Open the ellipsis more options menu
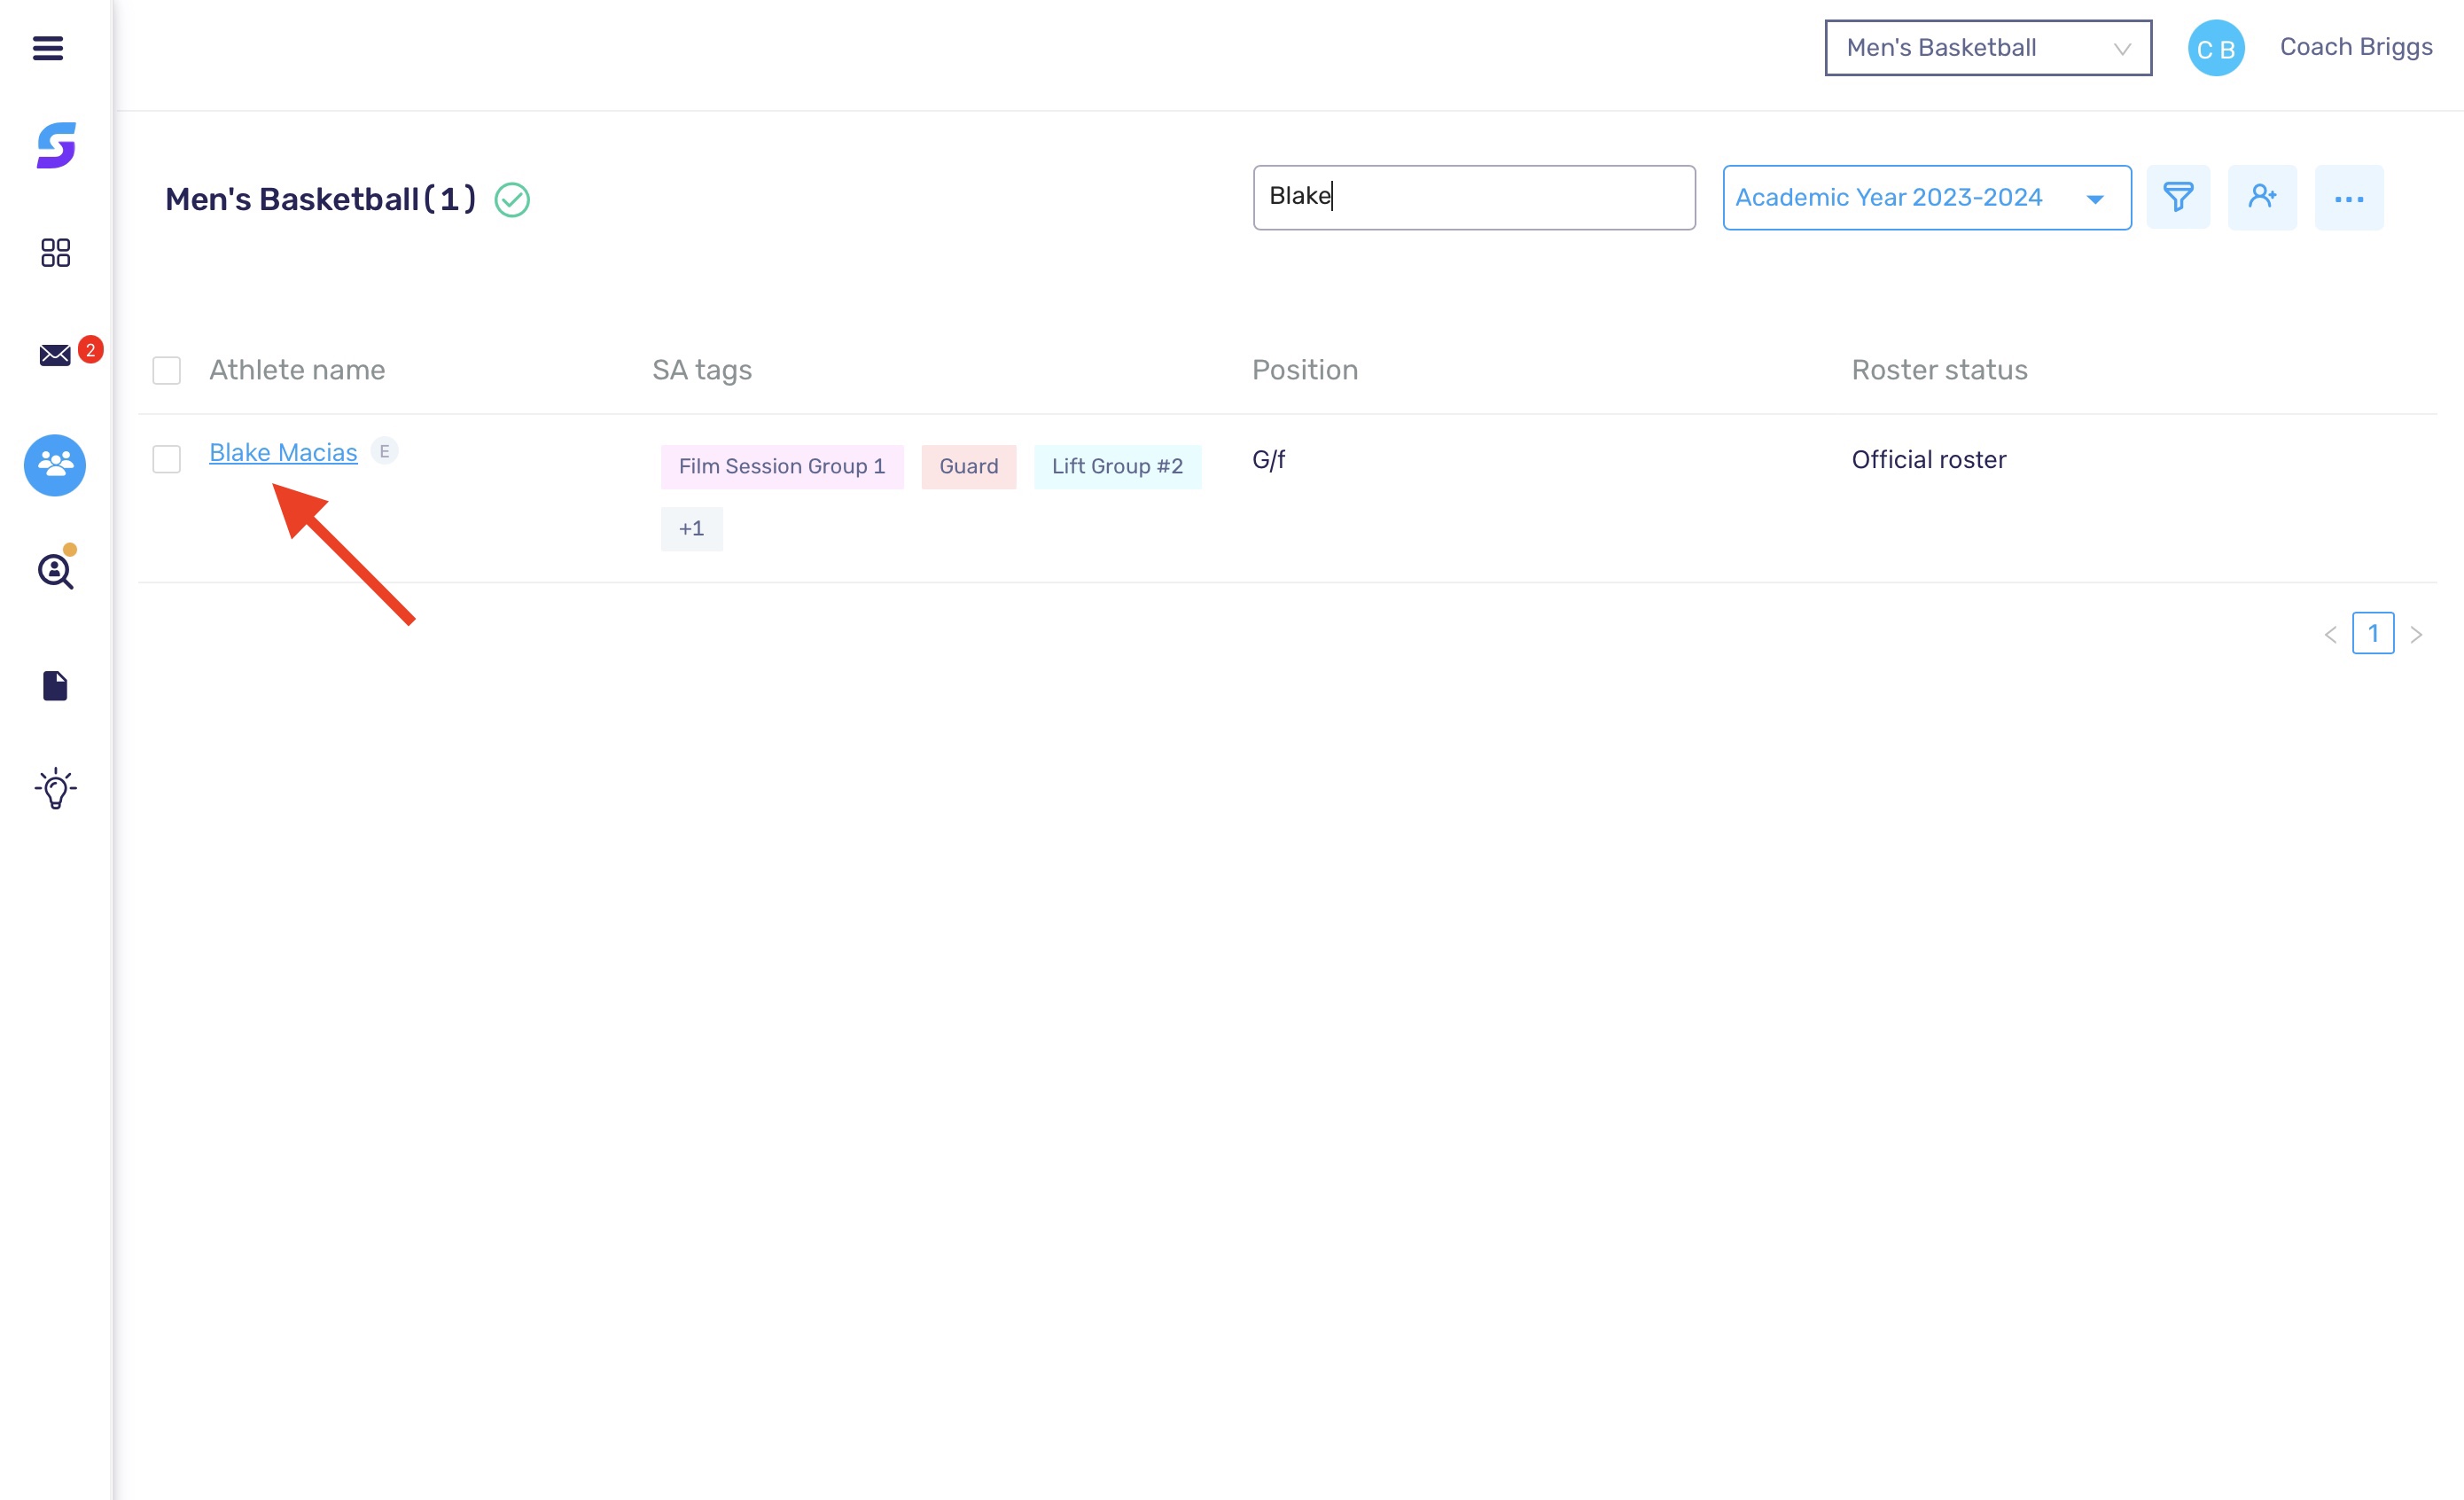Screen dimensions: 2464x1500 click(2349, 197)
